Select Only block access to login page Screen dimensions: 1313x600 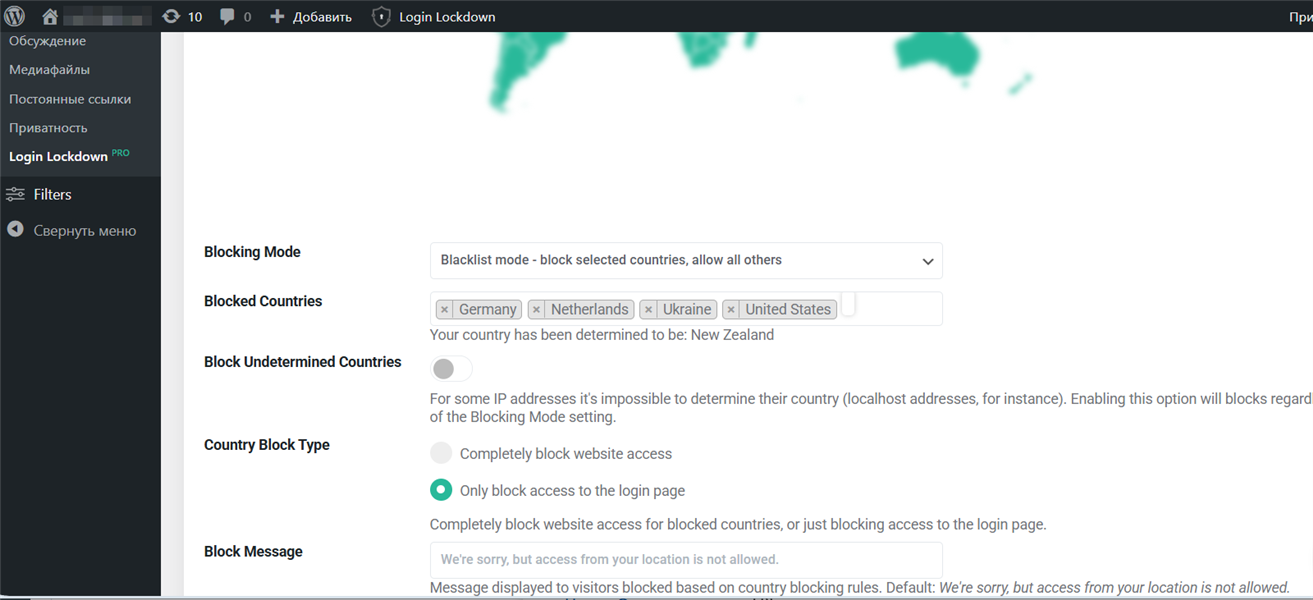pos(441,490)
